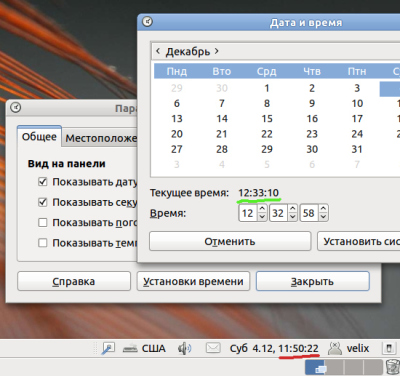Click the Срд weekday column header
400x376 pixels.
tap(267, 71)
